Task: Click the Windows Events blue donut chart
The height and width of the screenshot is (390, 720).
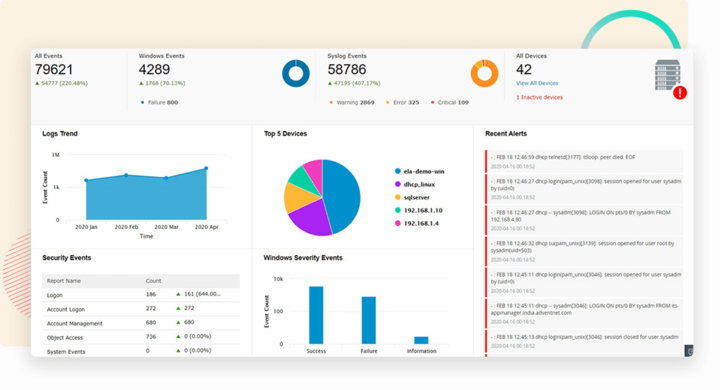Action: [x=296, y=73]
